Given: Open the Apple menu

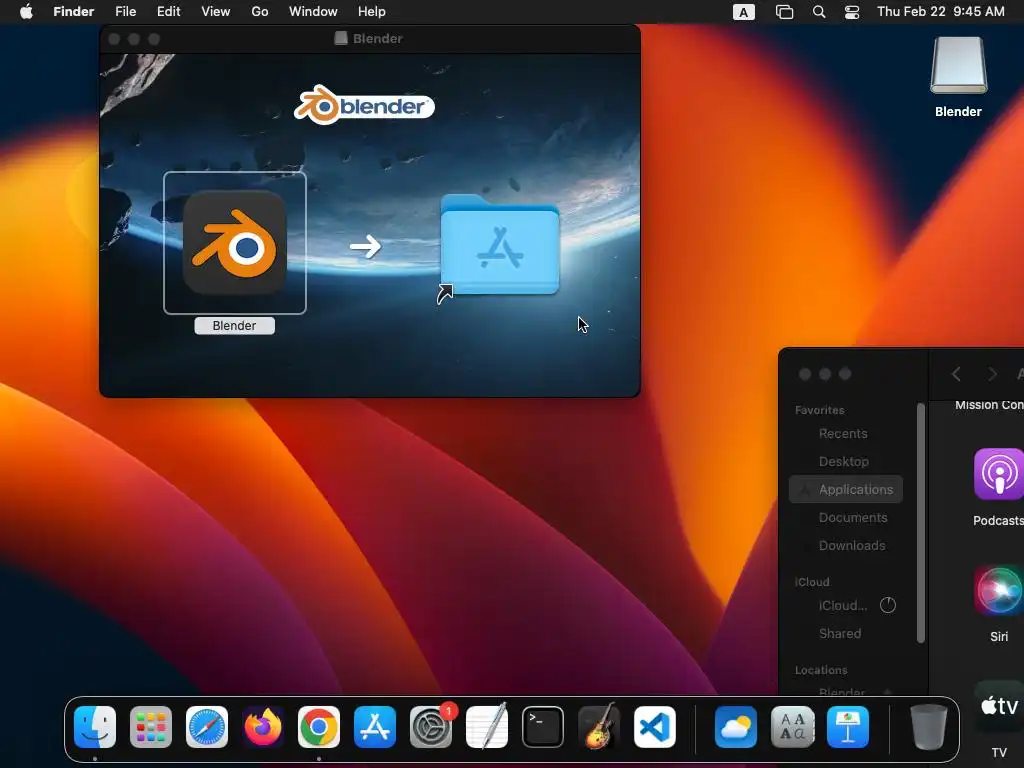Looking at the screenshot, I should click(26, 12).
